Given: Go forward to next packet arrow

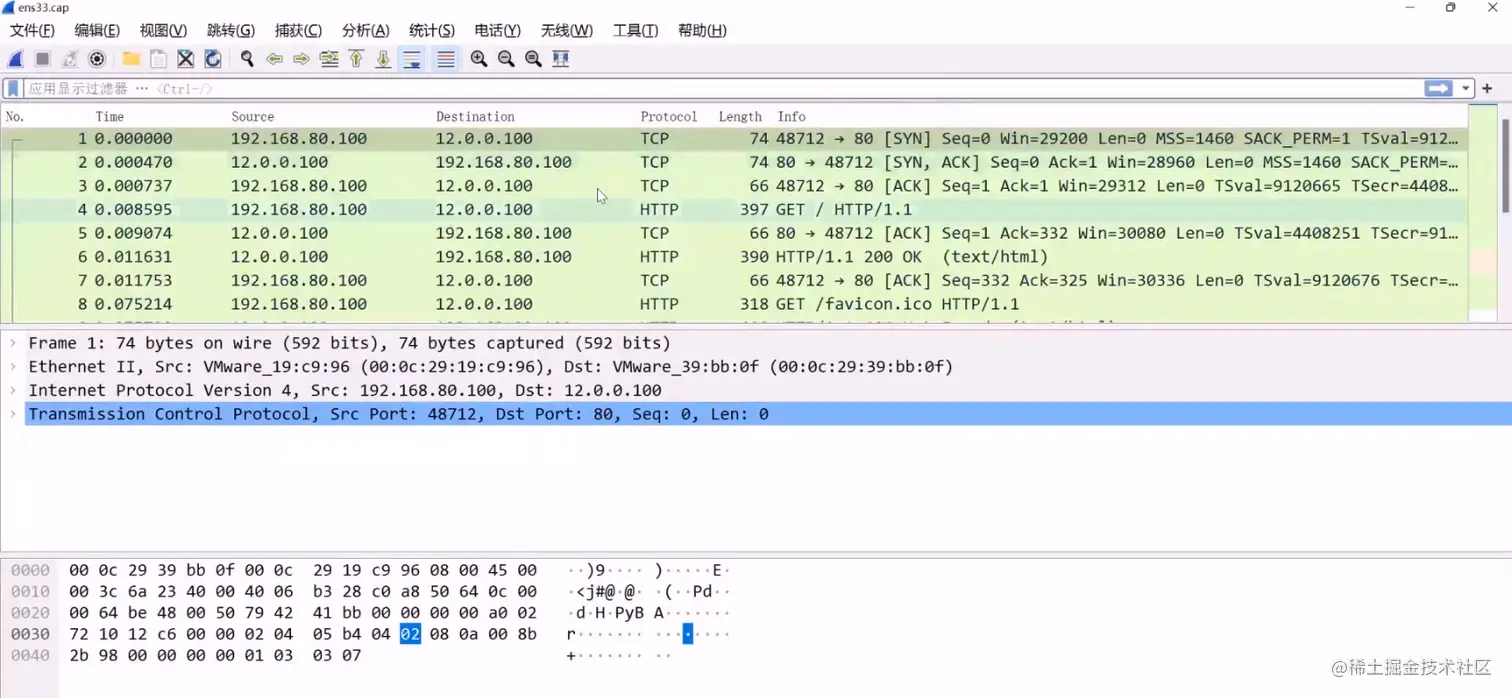Looking at the screenshot, I should coord(301,60).
